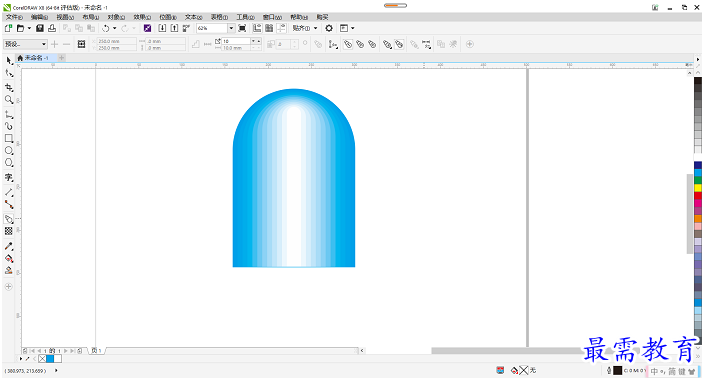Click the full screen preview icon
The height and width of the screenshot is (381, 705).
click(x=242, y=28)
